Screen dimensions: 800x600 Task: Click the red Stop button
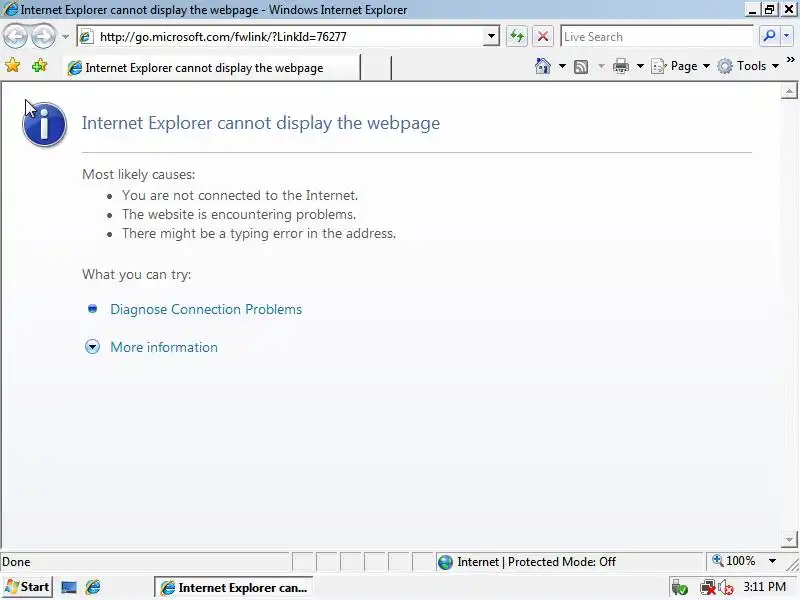[x=543, y=37]
